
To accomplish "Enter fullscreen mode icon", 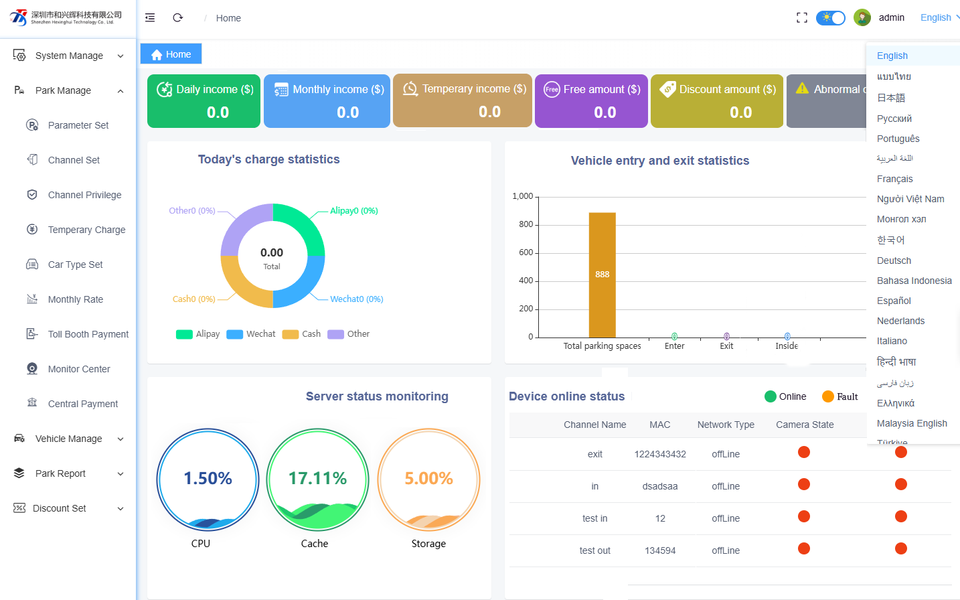I will [x=801, y=18].
